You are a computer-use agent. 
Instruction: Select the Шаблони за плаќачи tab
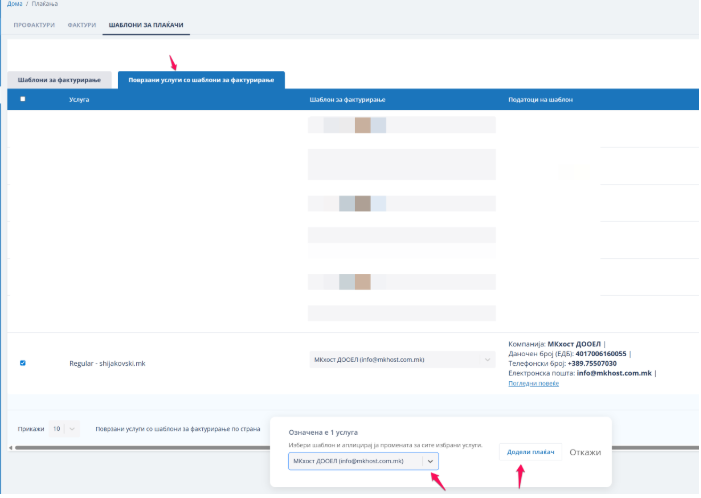click(x=146, y=23)
